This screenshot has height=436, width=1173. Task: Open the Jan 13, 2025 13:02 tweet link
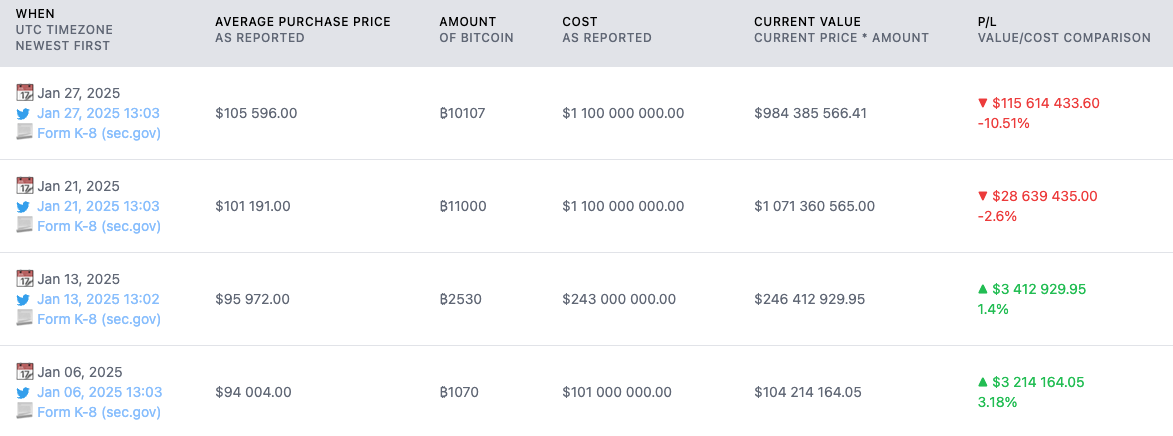98,299
